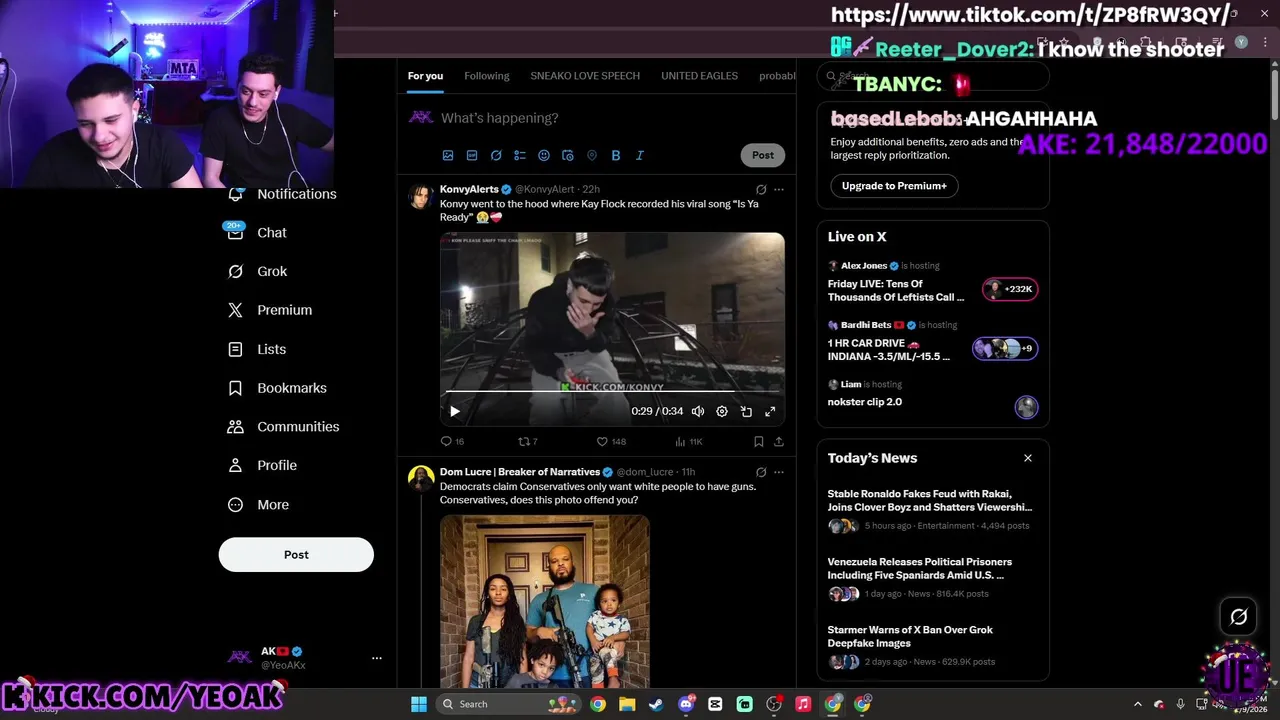Dismiss the Today's News panel
Screen dimensions: 1280x720
click(x=1027, y=458)
